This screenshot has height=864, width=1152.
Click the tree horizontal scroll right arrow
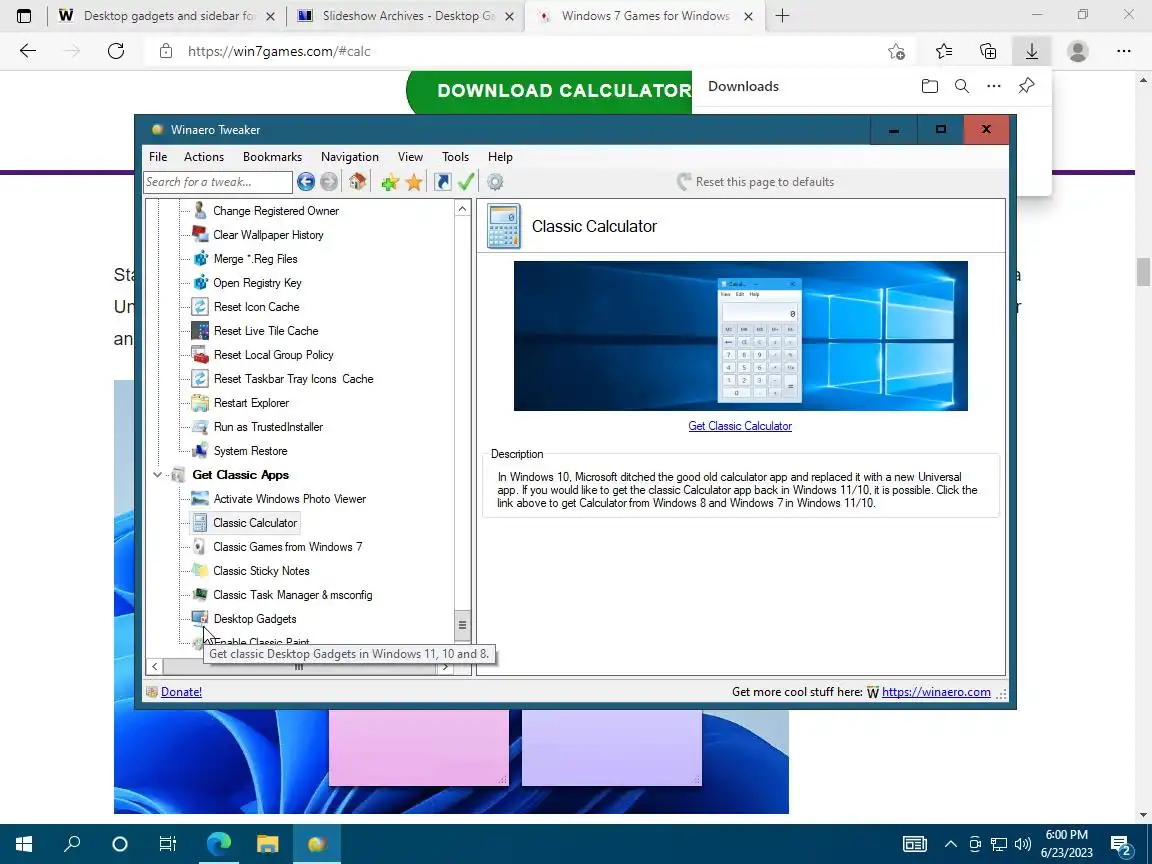445,666
